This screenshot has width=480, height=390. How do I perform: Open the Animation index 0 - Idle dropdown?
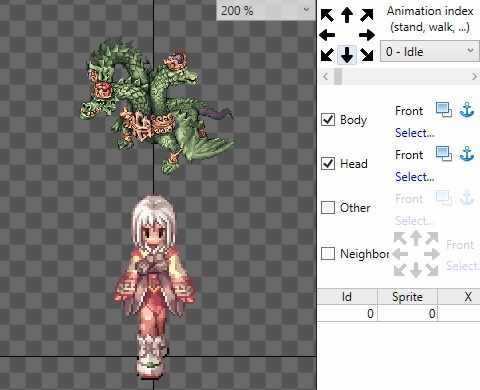click(x=430, y=52)
